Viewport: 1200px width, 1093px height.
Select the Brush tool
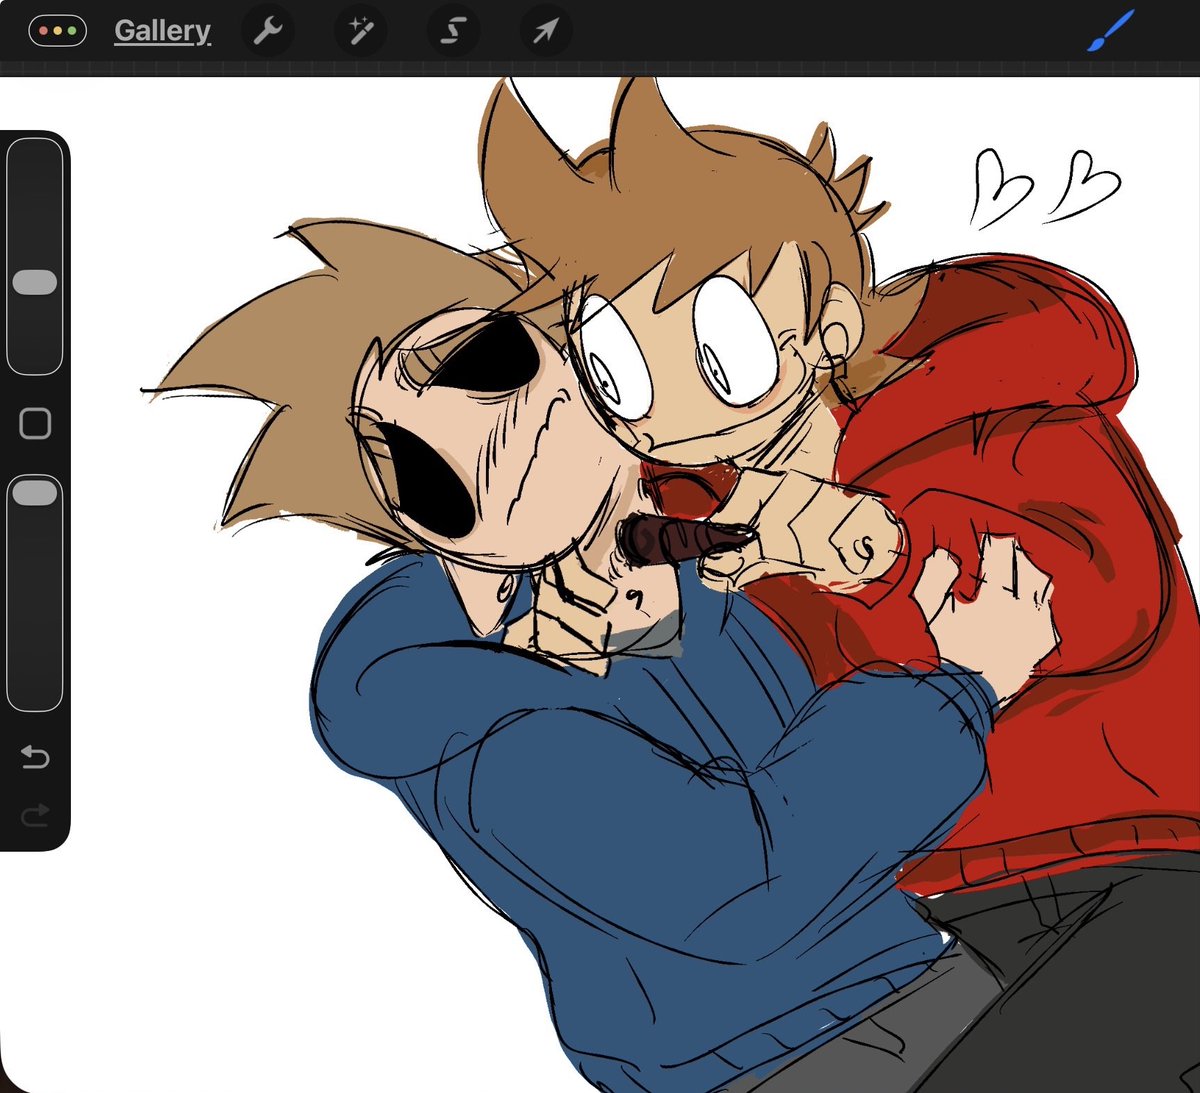coord(1110,32)
